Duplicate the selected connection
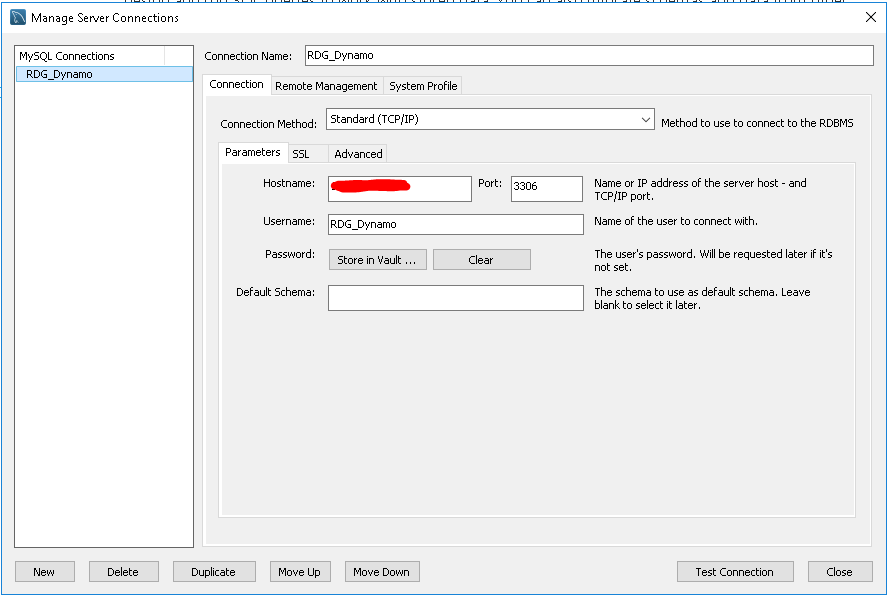This screenshot has height=597, width=889. pos(214,571)
